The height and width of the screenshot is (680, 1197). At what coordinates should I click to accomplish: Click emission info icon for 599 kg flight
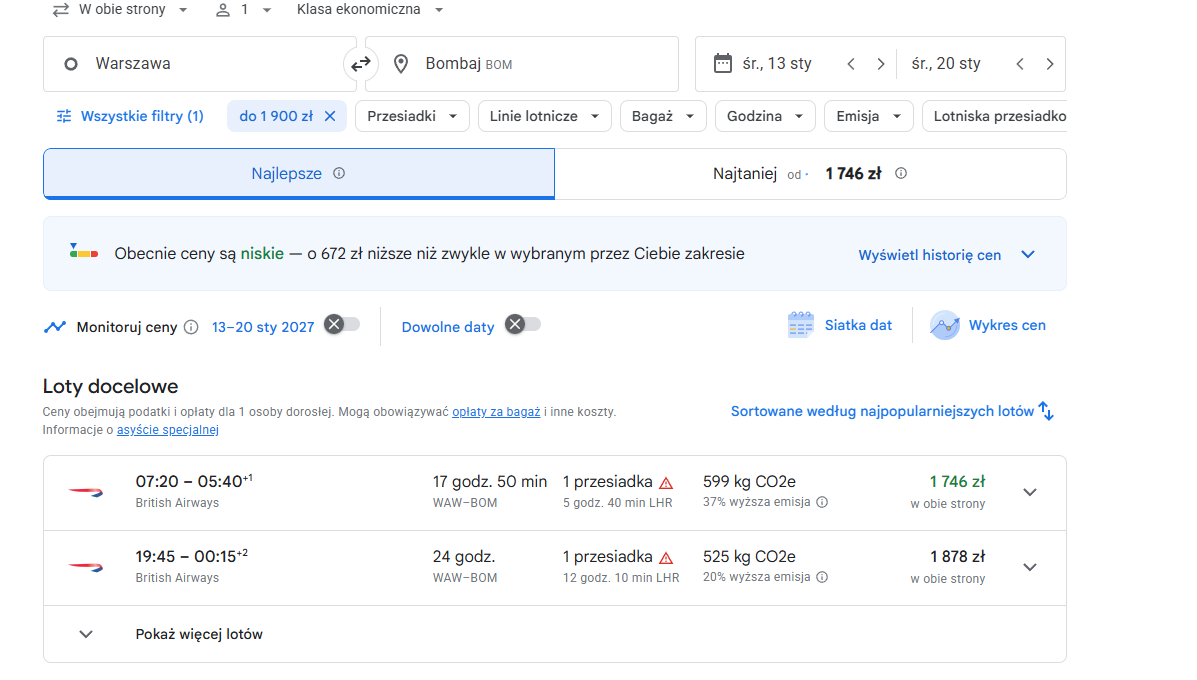tap(822, 502)
